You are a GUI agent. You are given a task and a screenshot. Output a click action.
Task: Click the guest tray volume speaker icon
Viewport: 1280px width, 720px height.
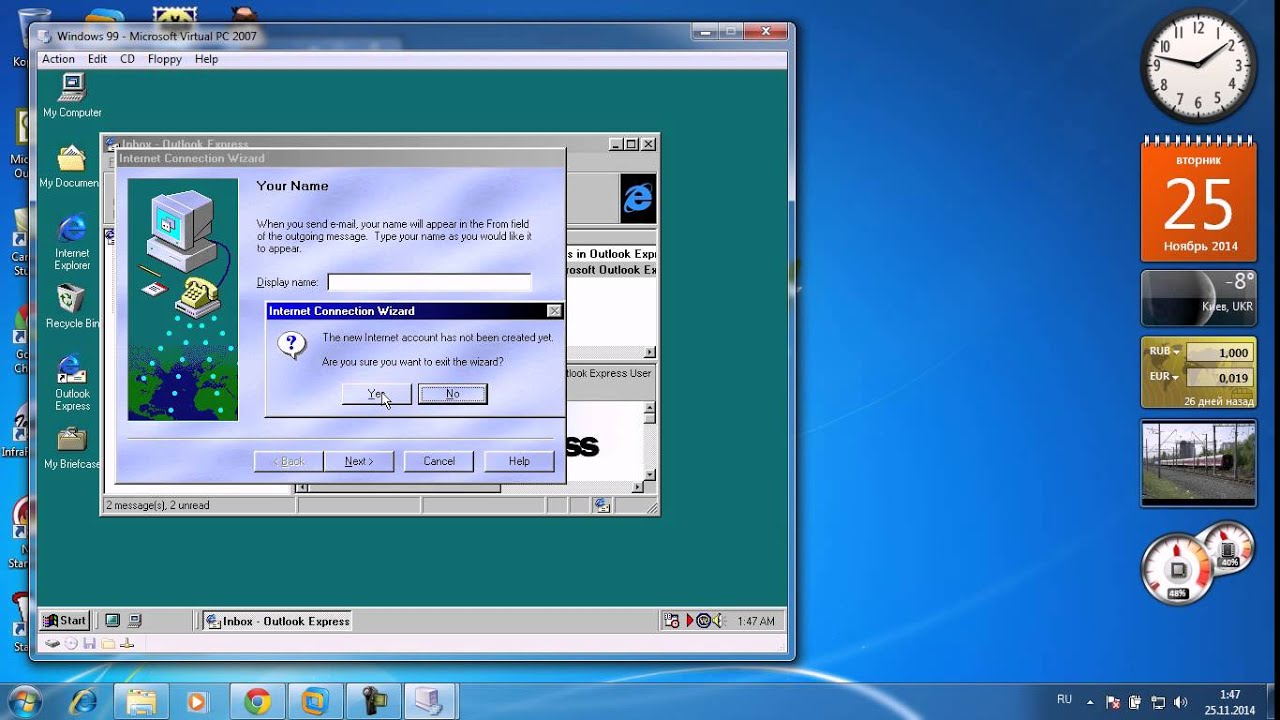(718, 621)
